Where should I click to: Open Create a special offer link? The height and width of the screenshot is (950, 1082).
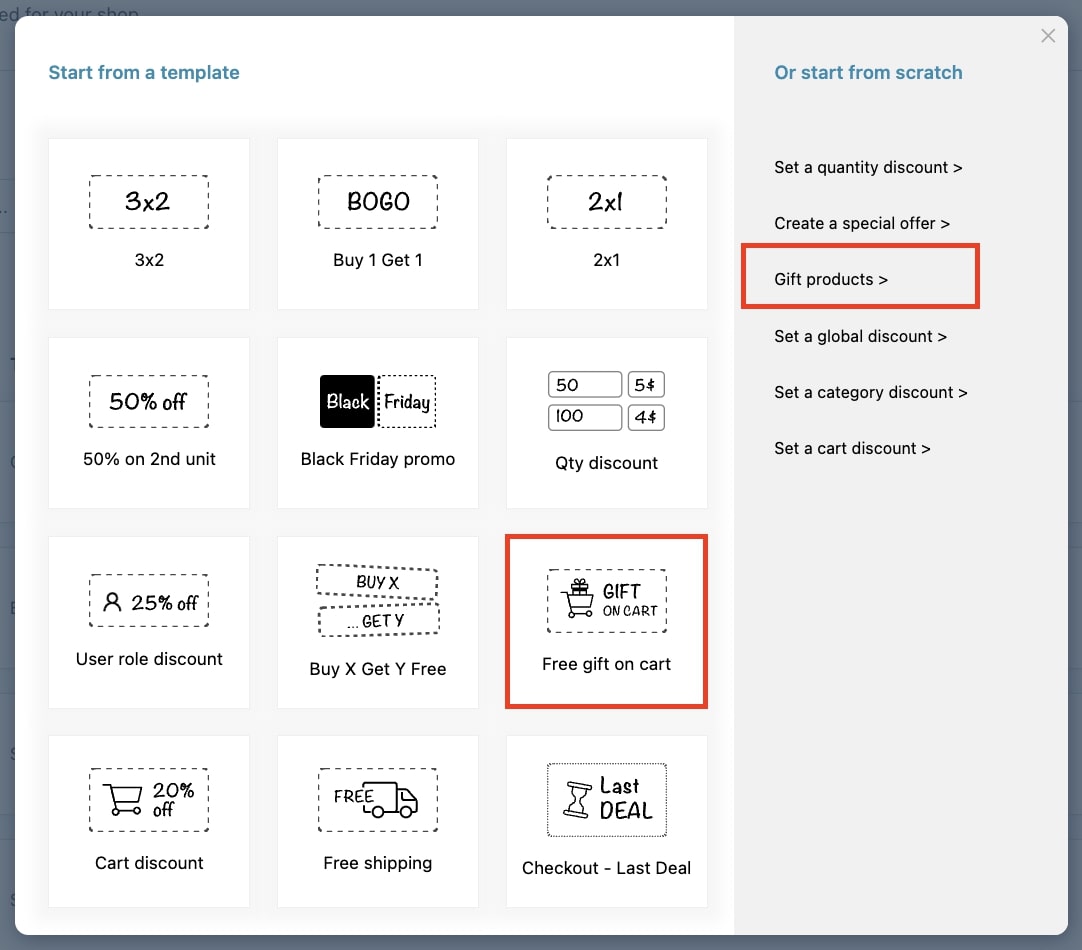(x=862, y=224)
